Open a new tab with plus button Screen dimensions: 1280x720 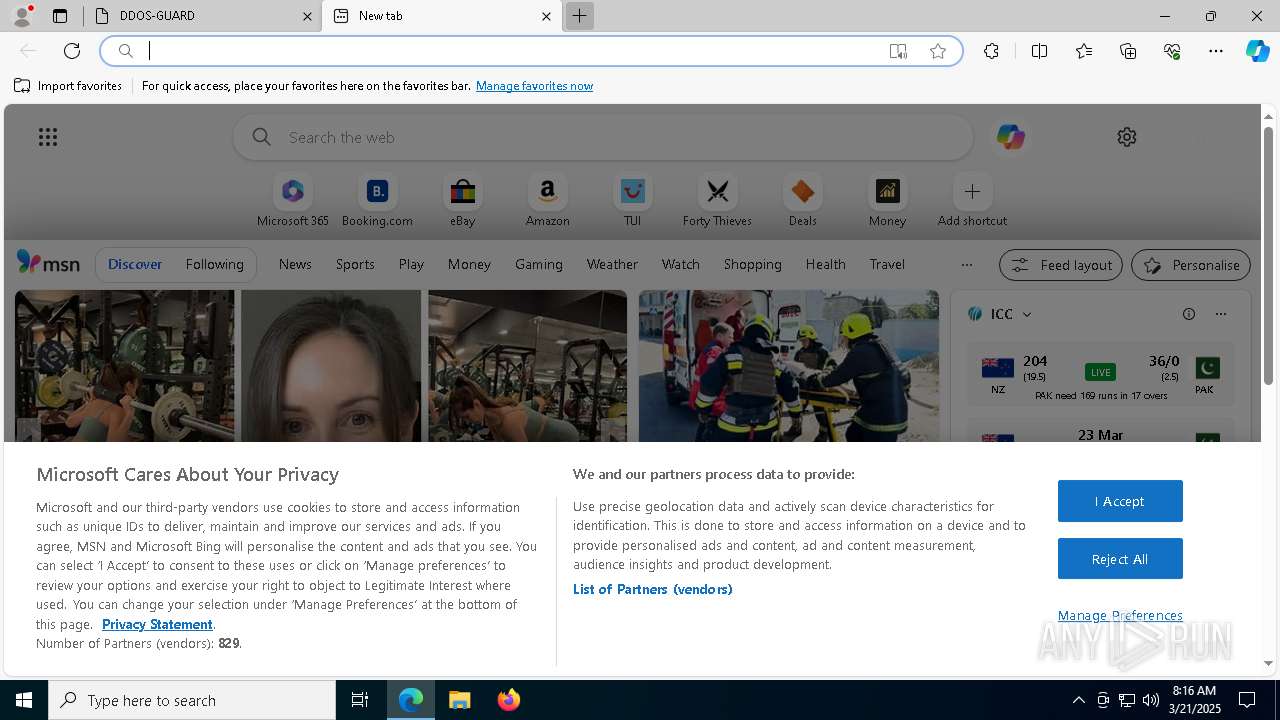579,16
